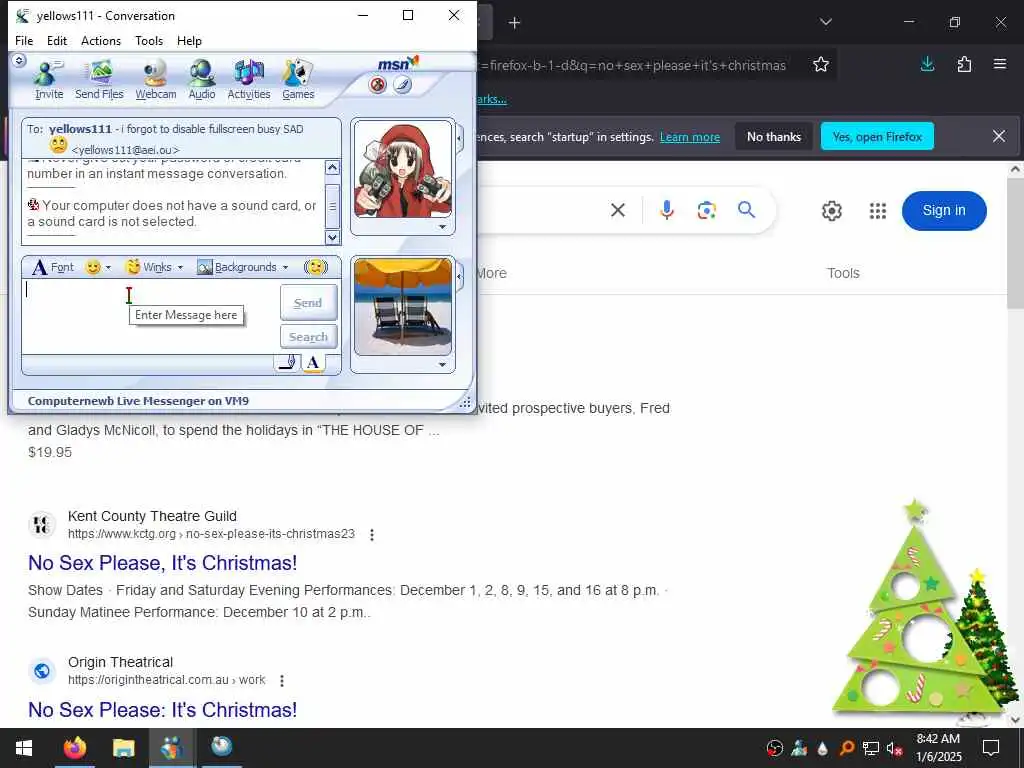The width and height of the screenshot is (1024, 768).
Task: Open more options for Kent County result
Action: [372, 535]
